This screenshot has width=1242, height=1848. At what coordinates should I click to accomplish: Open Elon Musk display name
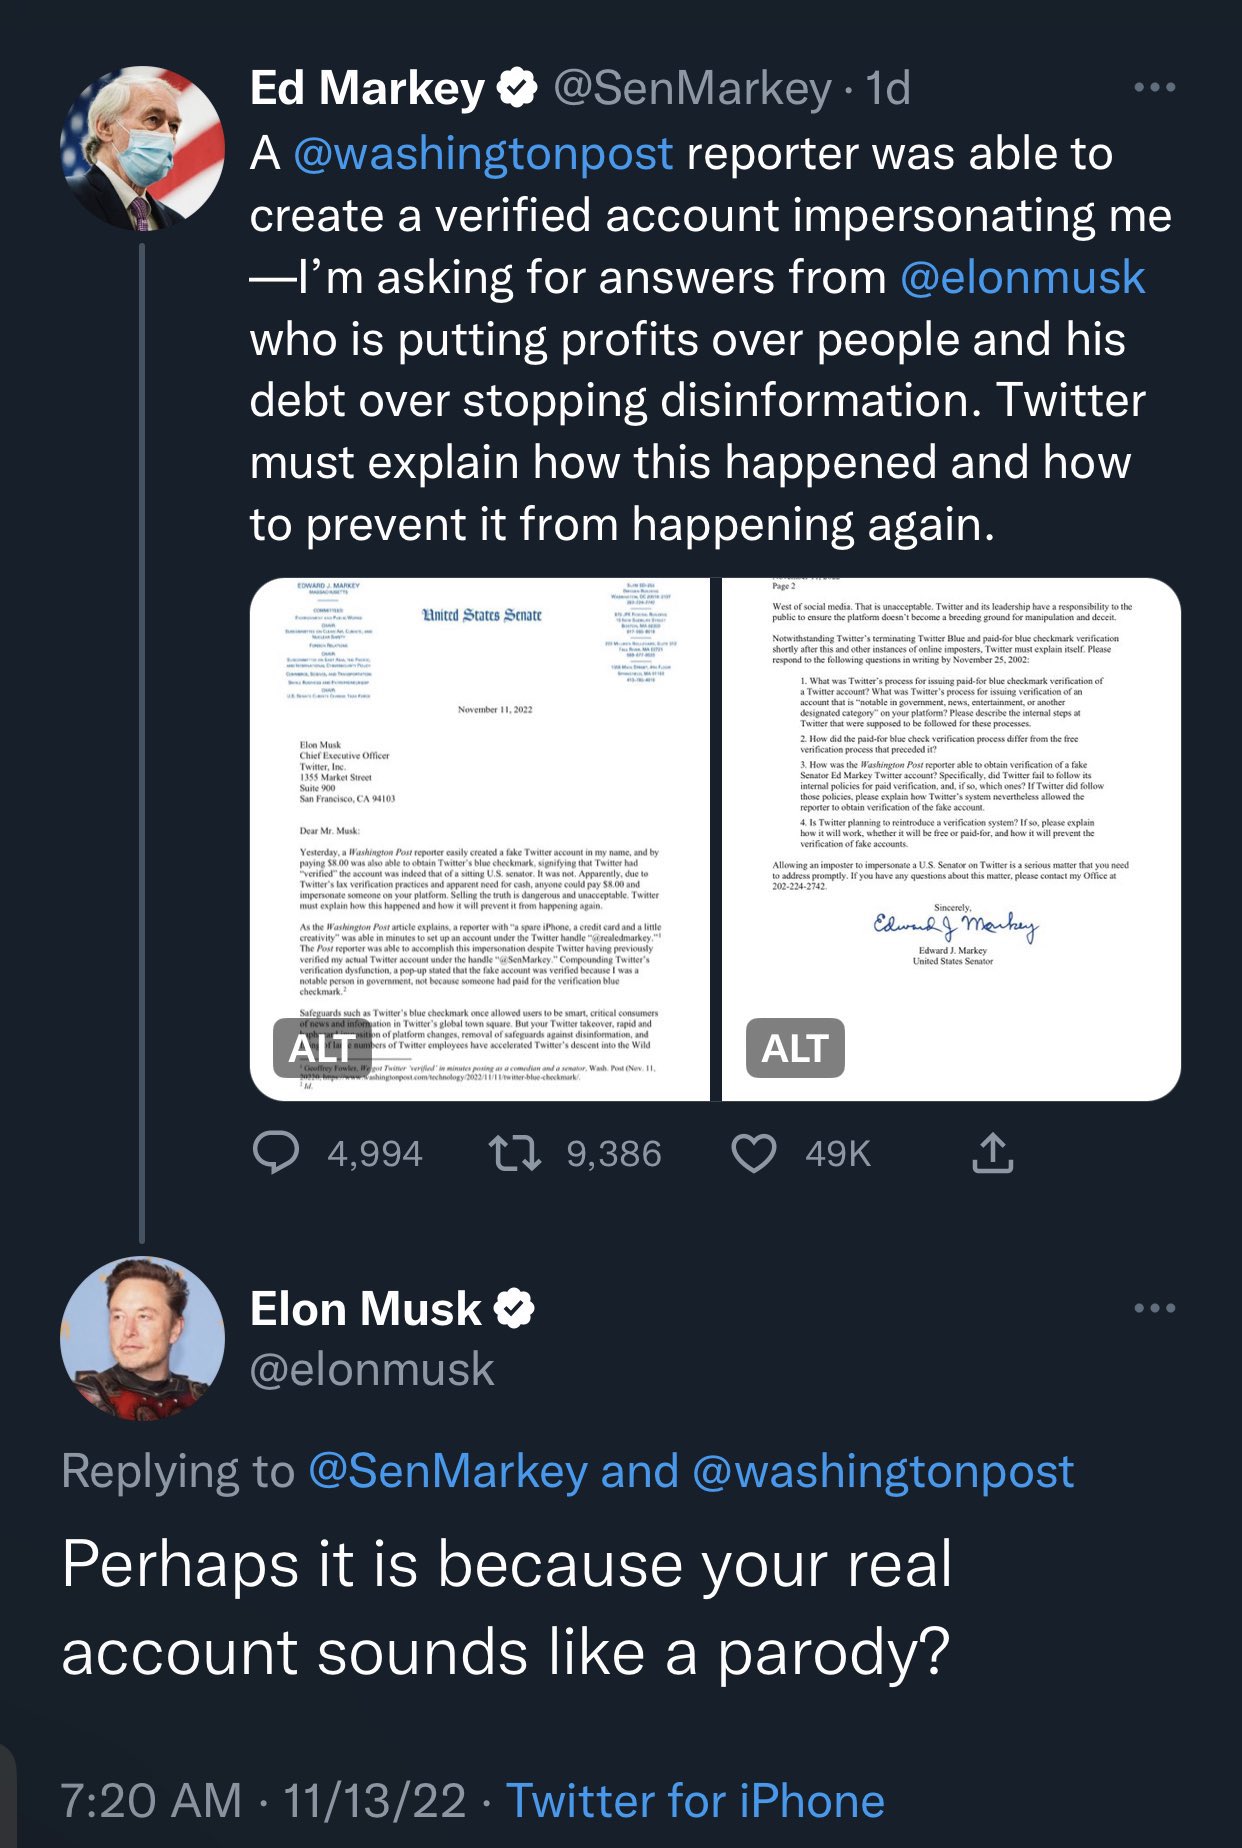tap(366, 1308)
